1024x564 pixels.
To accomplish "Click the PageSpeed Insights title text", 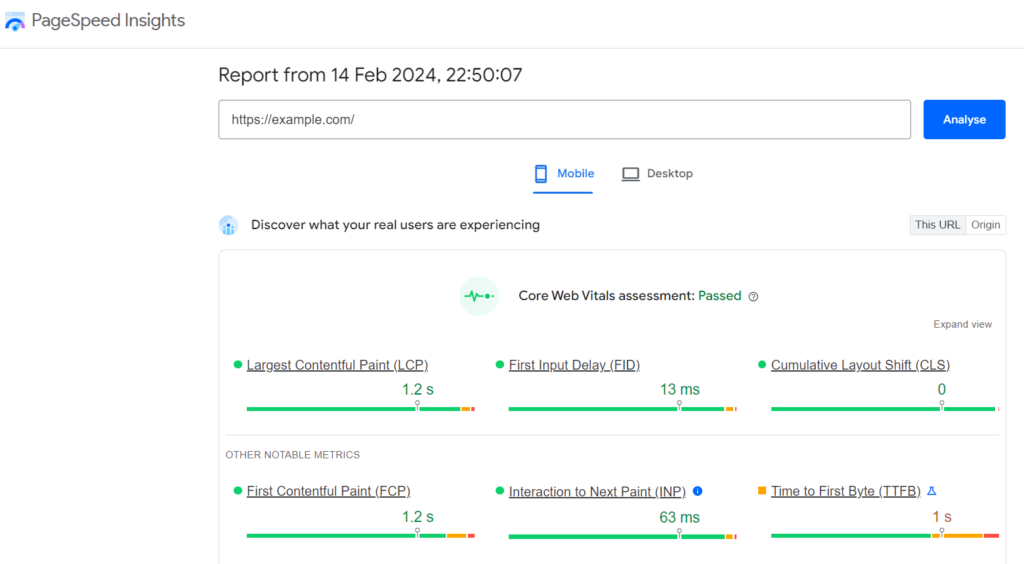I will pos(108,21).
